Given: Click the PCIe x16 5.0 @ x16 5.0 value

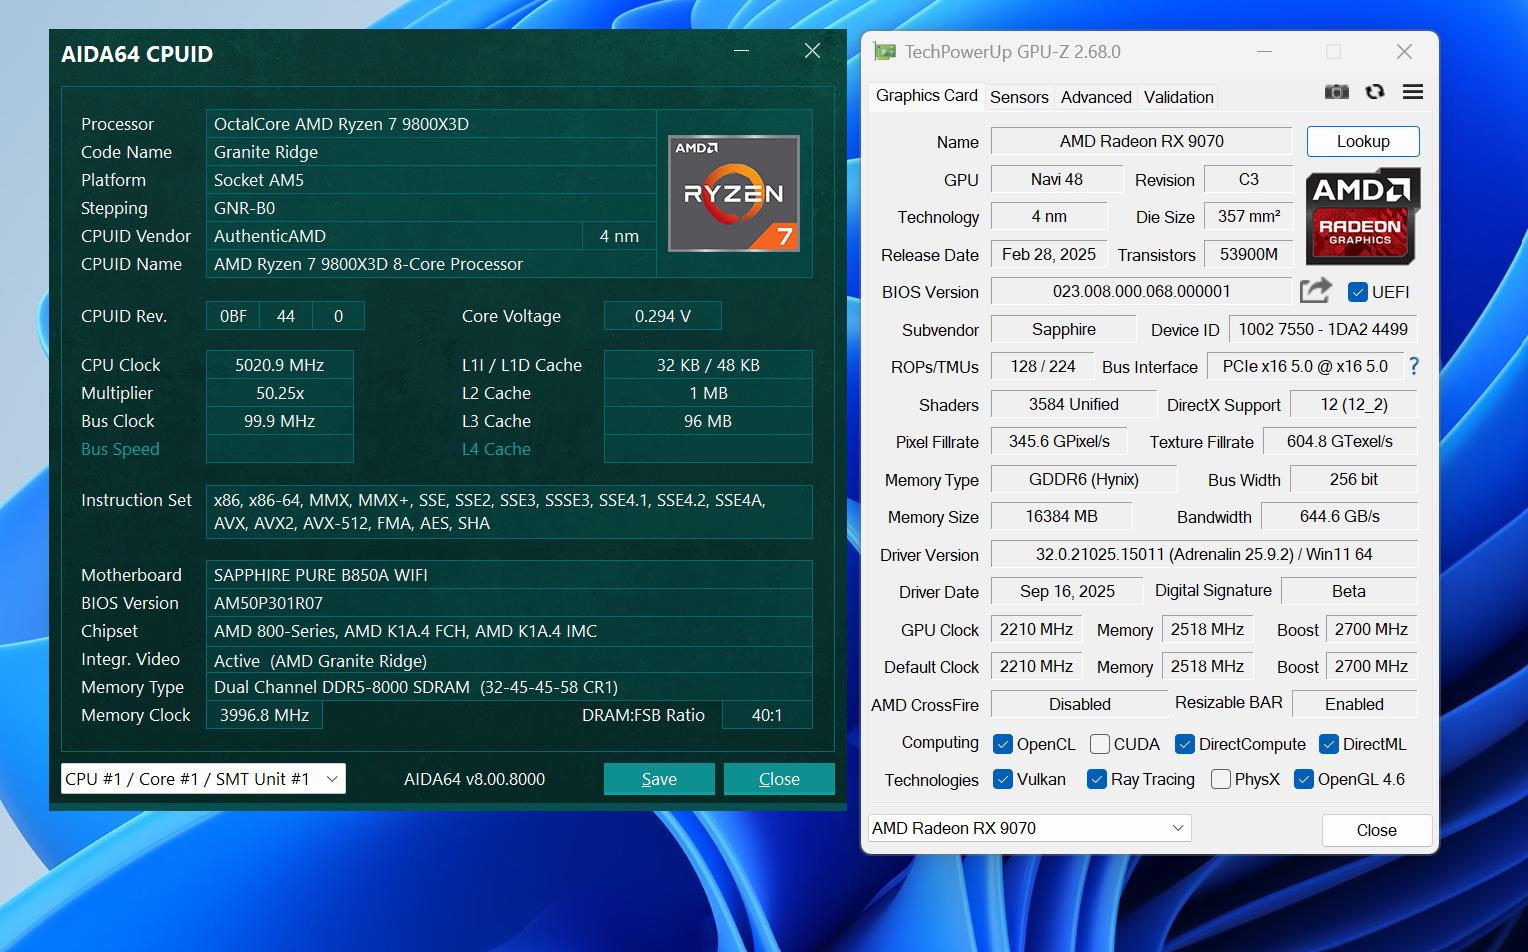Looking at the screenshot, I should pyautogui.click(x=1305, y=366).
